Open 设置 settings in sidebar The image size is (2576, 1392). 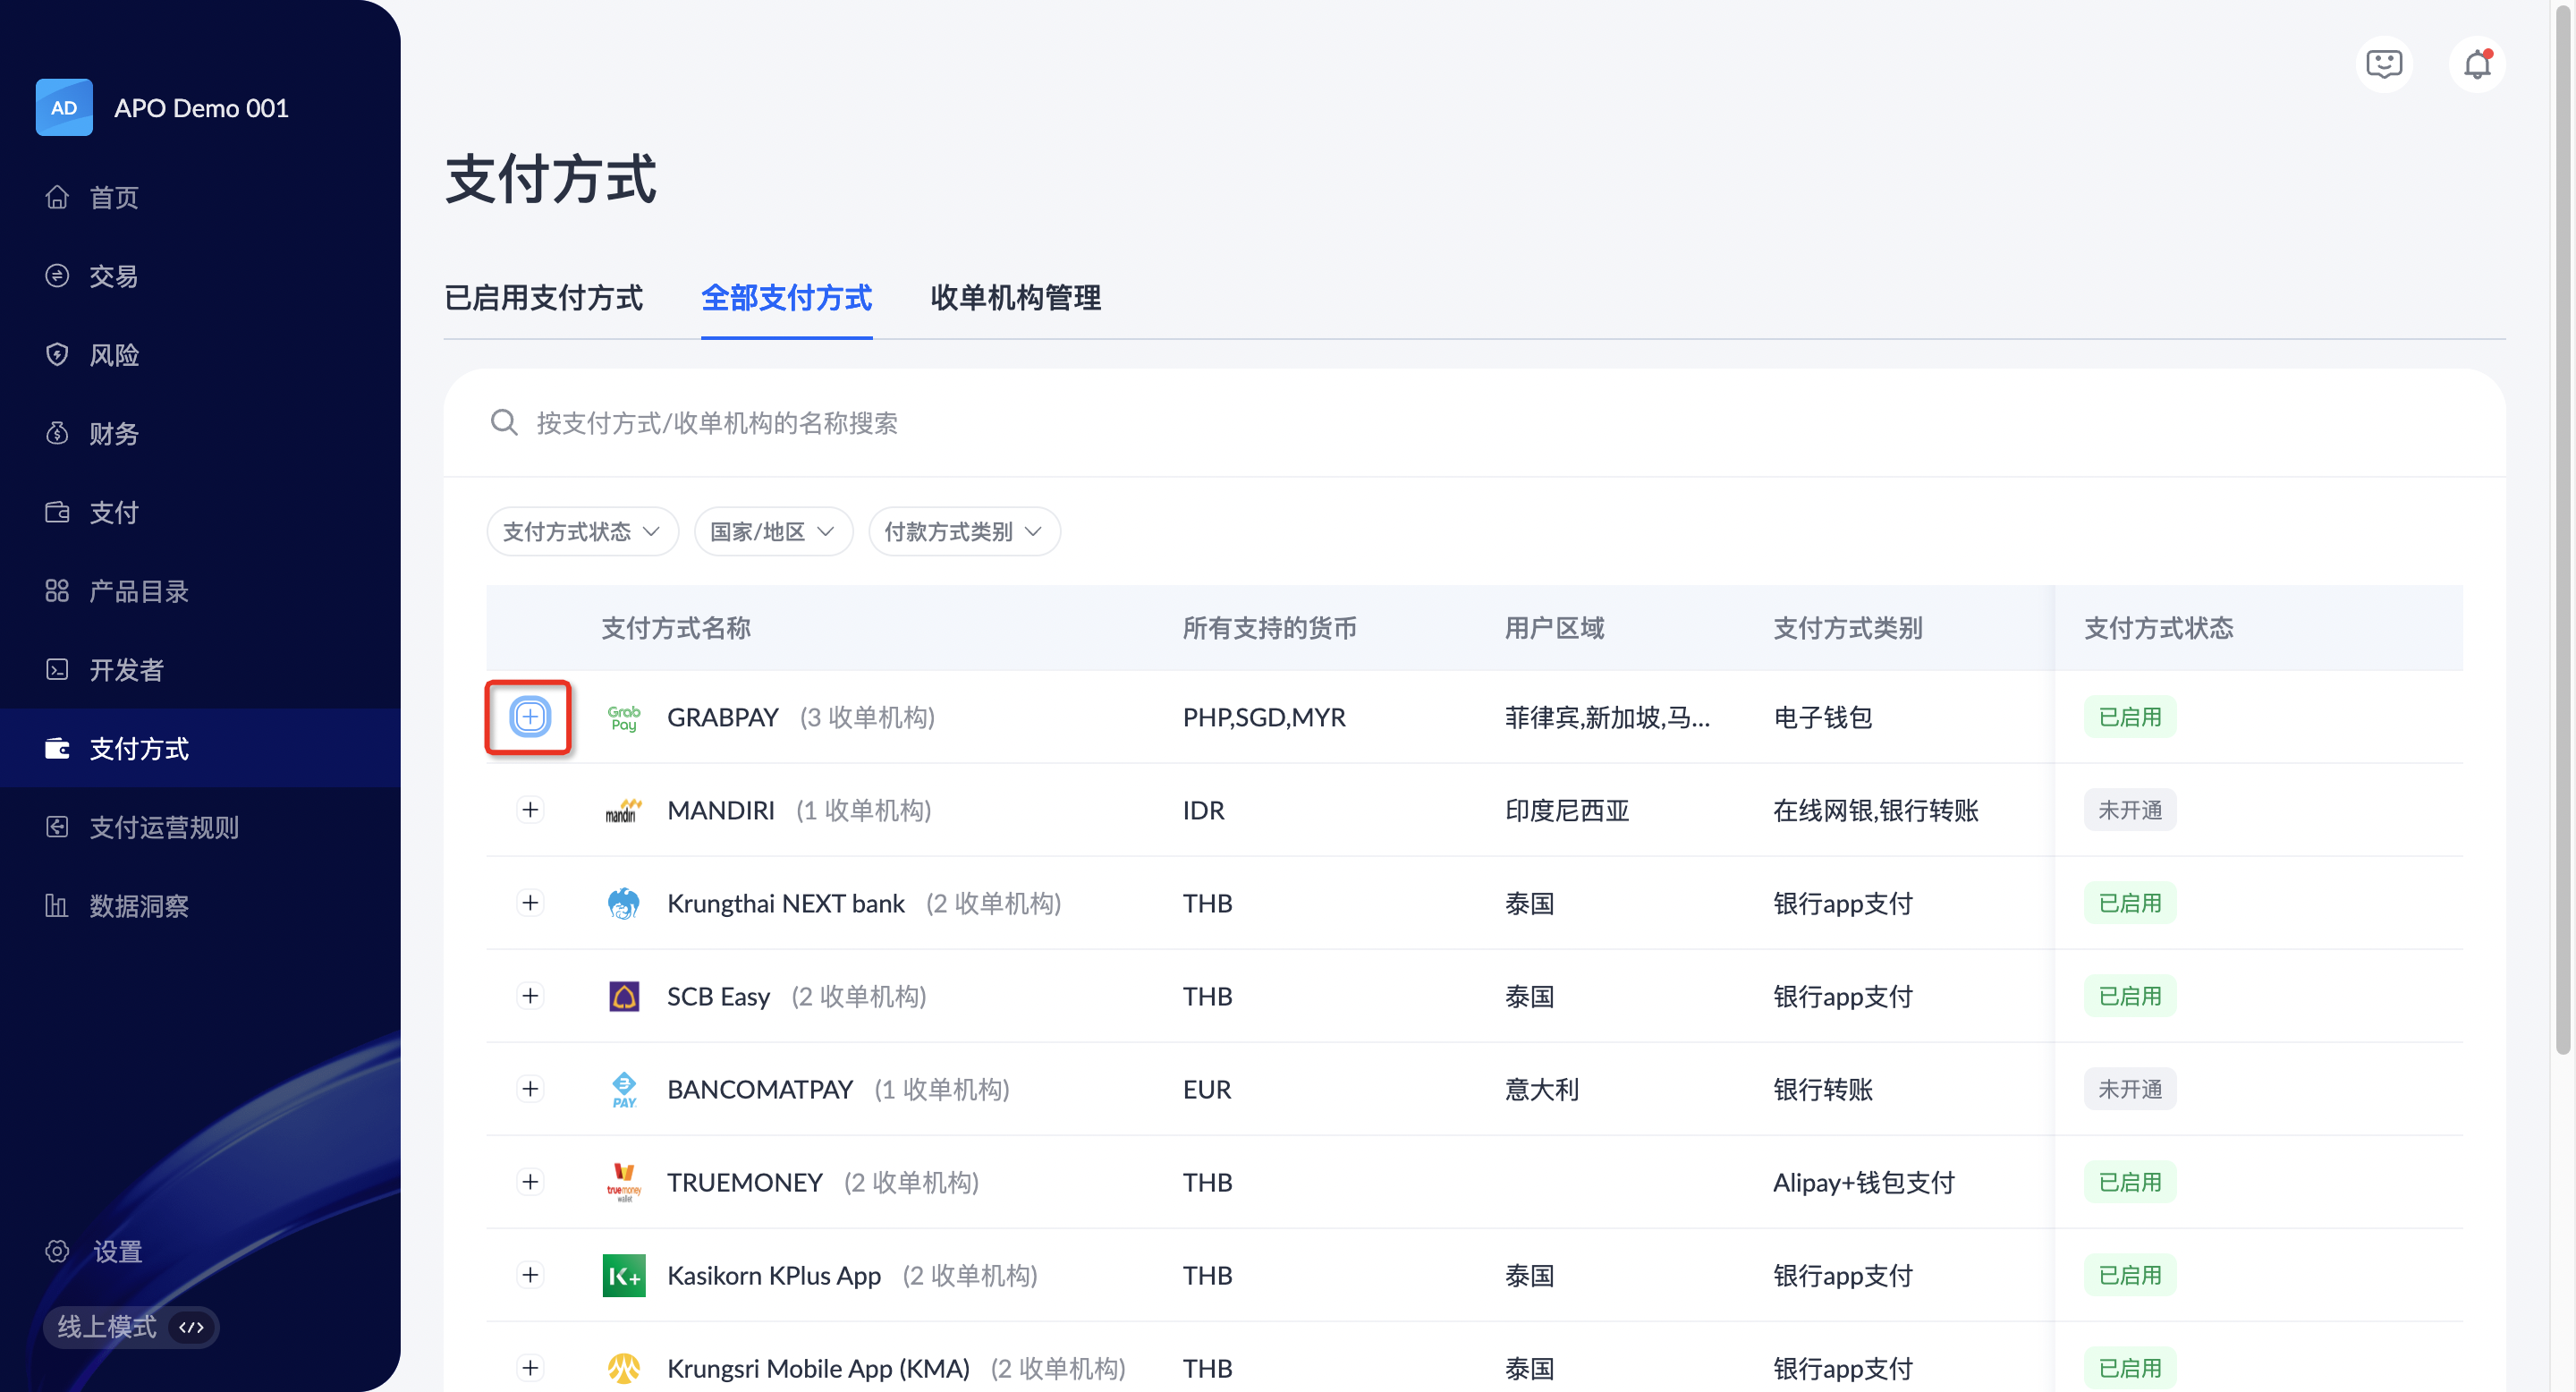pos(117,1251)
